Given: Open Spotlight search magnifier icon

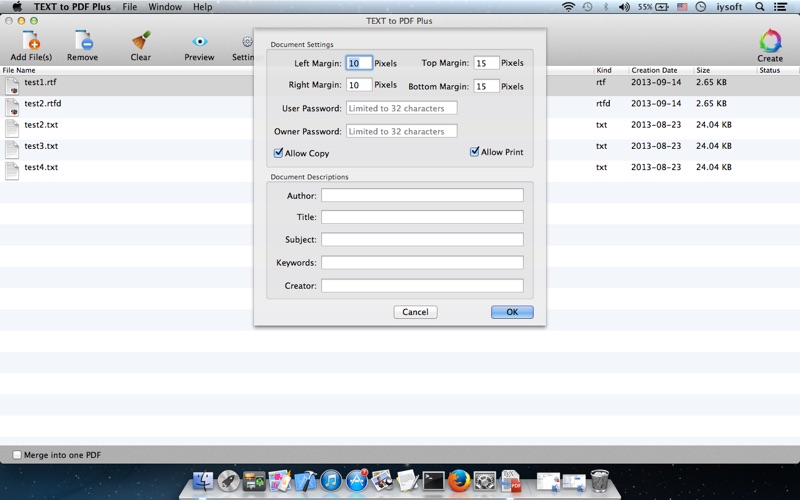Looking at the screenshot, I should (760, 7).
